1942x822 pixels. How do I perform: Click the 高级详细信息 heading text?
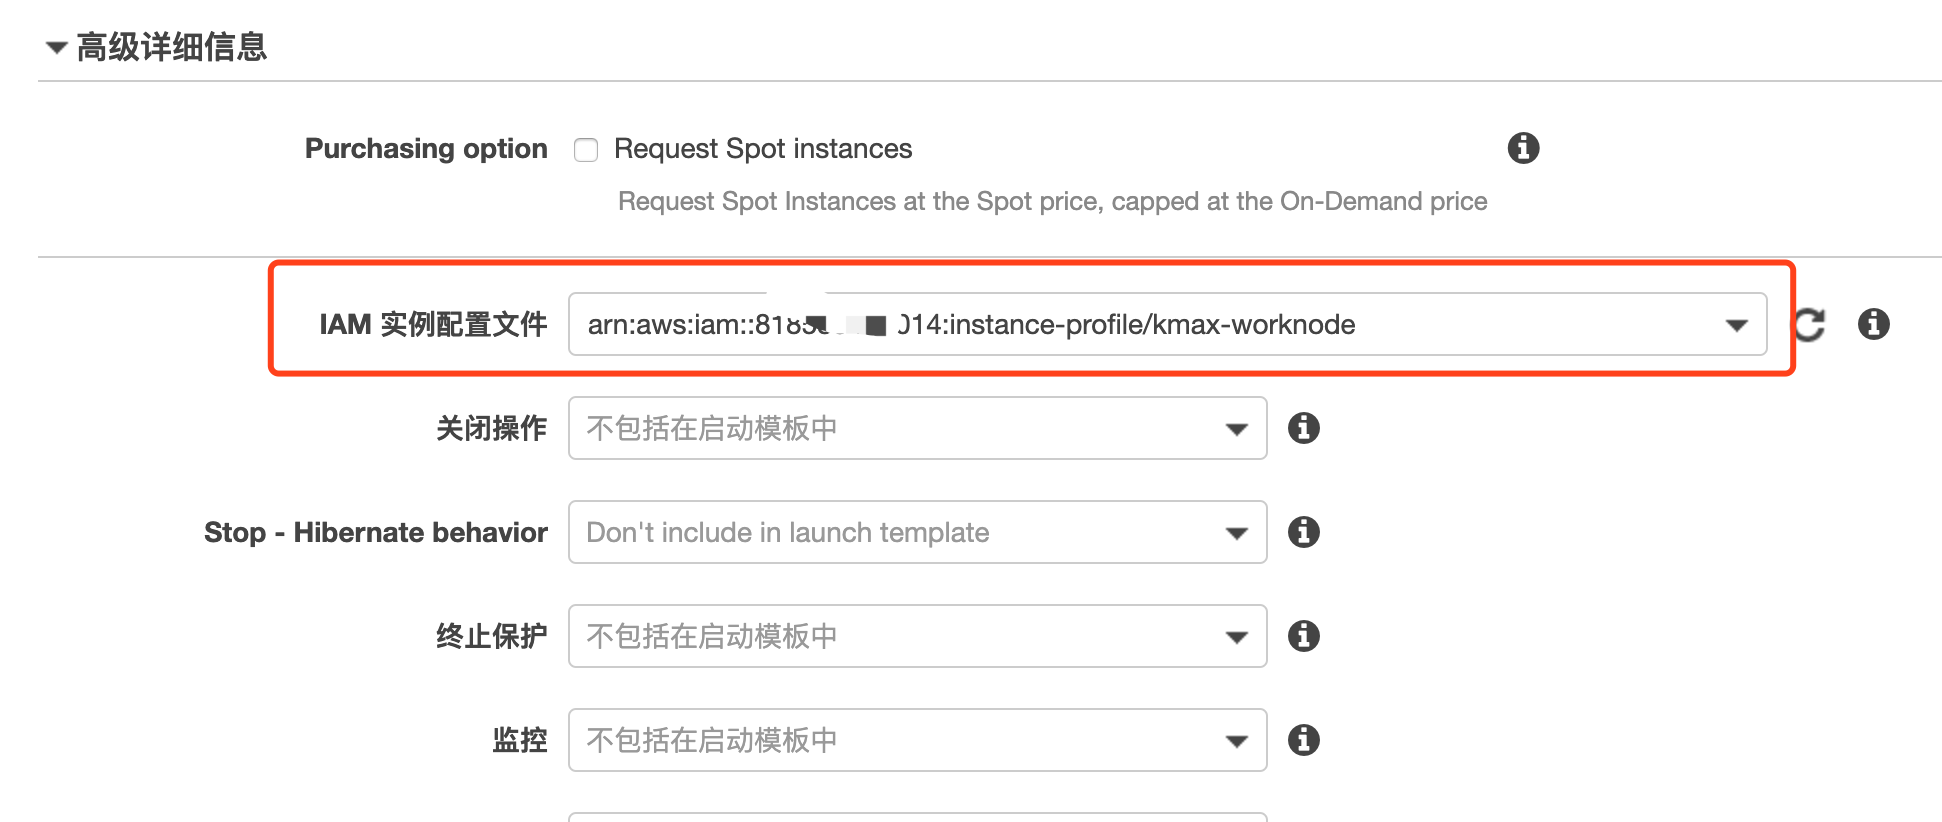coord(172,47)
